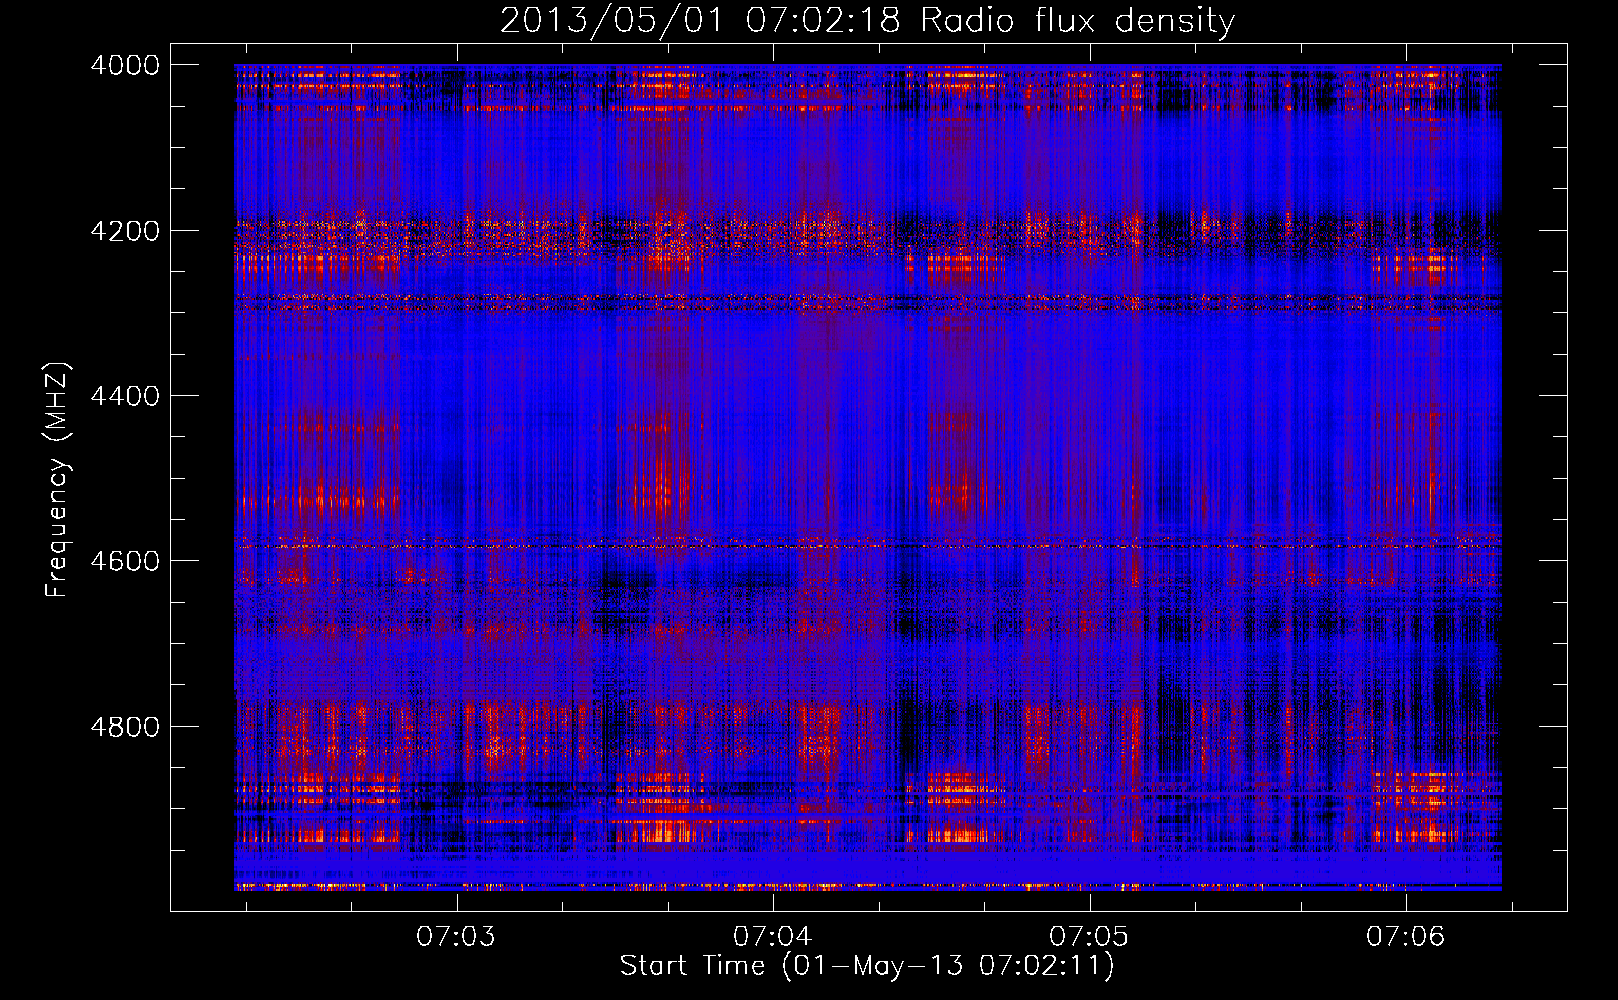
Task: Click the '07:04' time axis label
Action: (772, 936)
